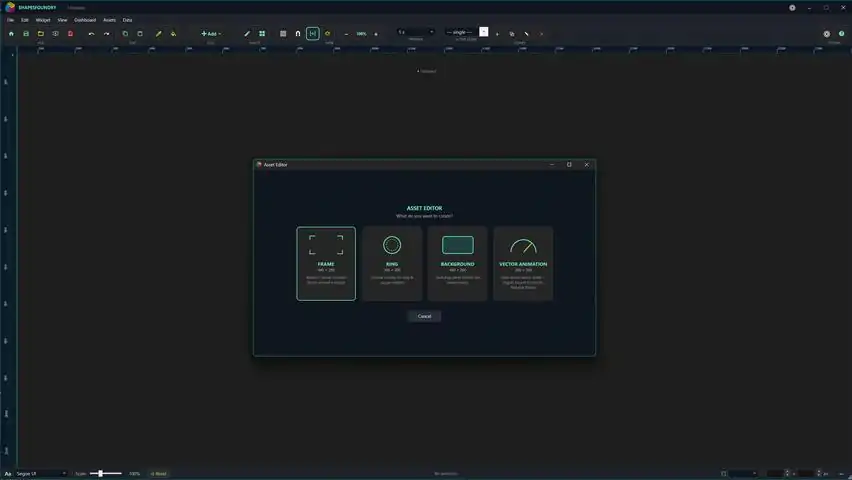Toggle the grid layout icon
The height and width of the screenshot is (480, 852).
(262, 34)
